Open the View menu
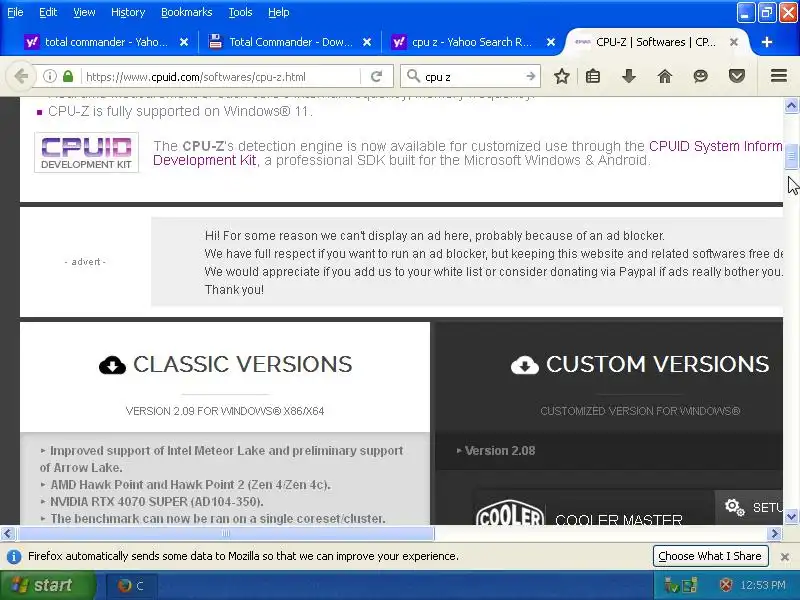The height and width of the screenshot is (600, 800). point(84,12)
